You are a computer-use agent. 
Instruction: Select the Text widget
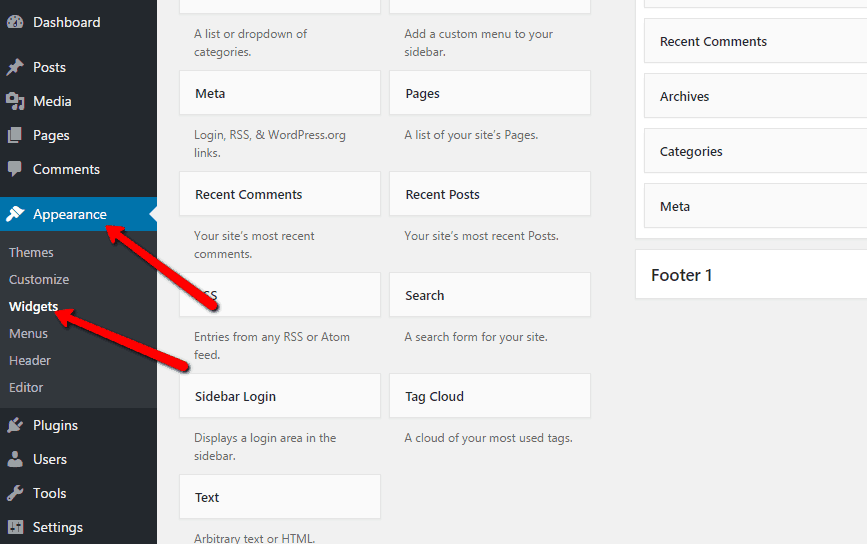(x=280, y=497)
